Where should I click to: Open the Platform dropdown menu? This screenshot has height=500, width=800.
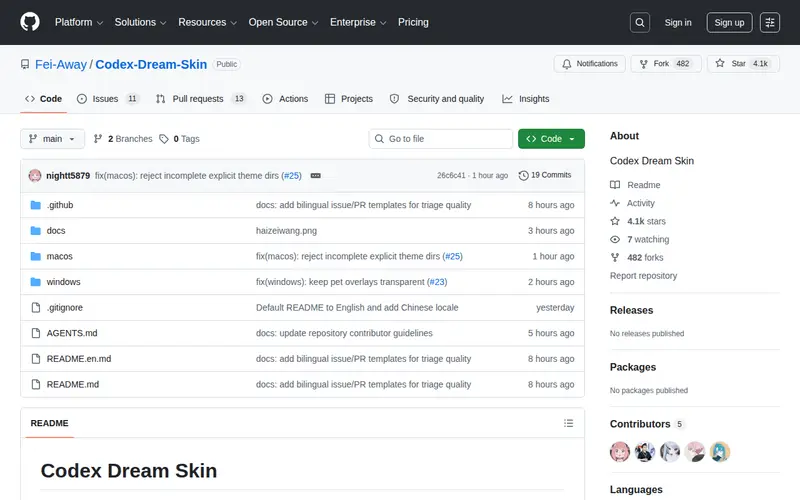click(x=79, y=22)
